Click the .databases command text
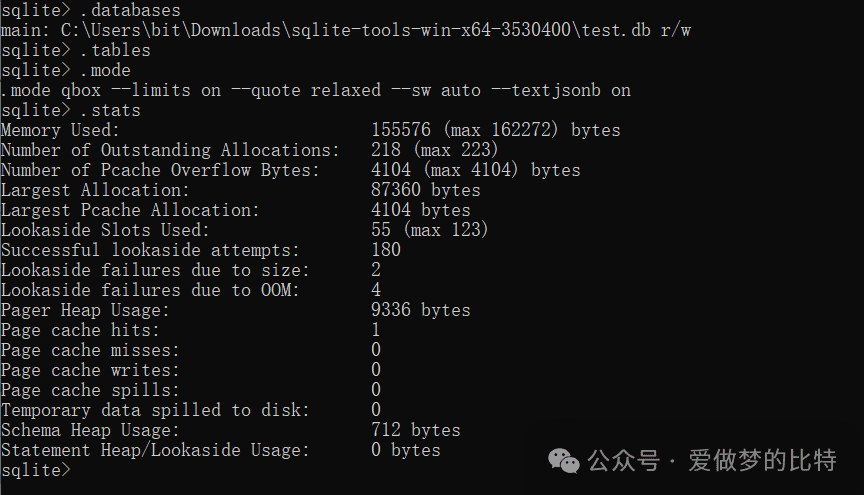 (131, 10)
